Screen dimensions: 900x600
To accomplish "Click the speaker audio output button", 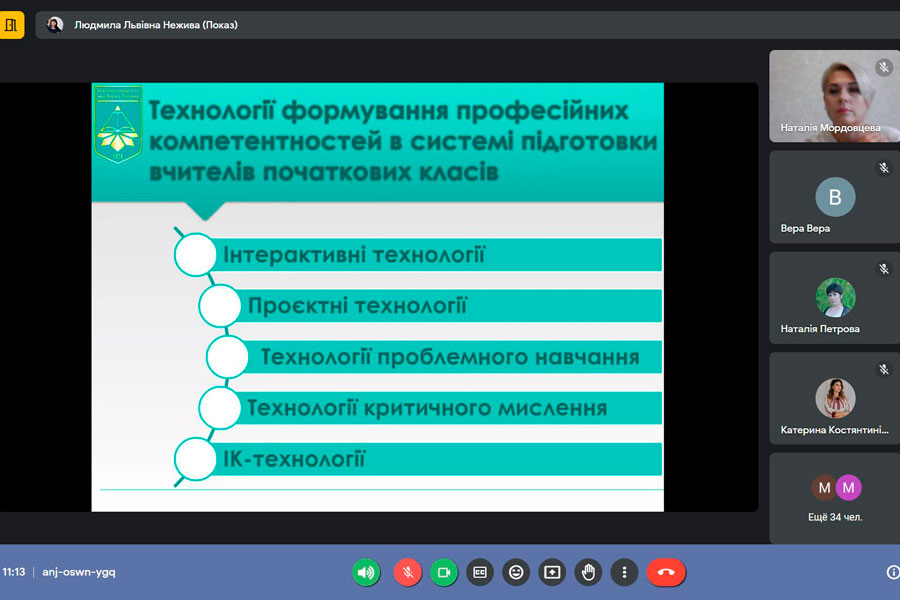I will click(x=366, y=572).
